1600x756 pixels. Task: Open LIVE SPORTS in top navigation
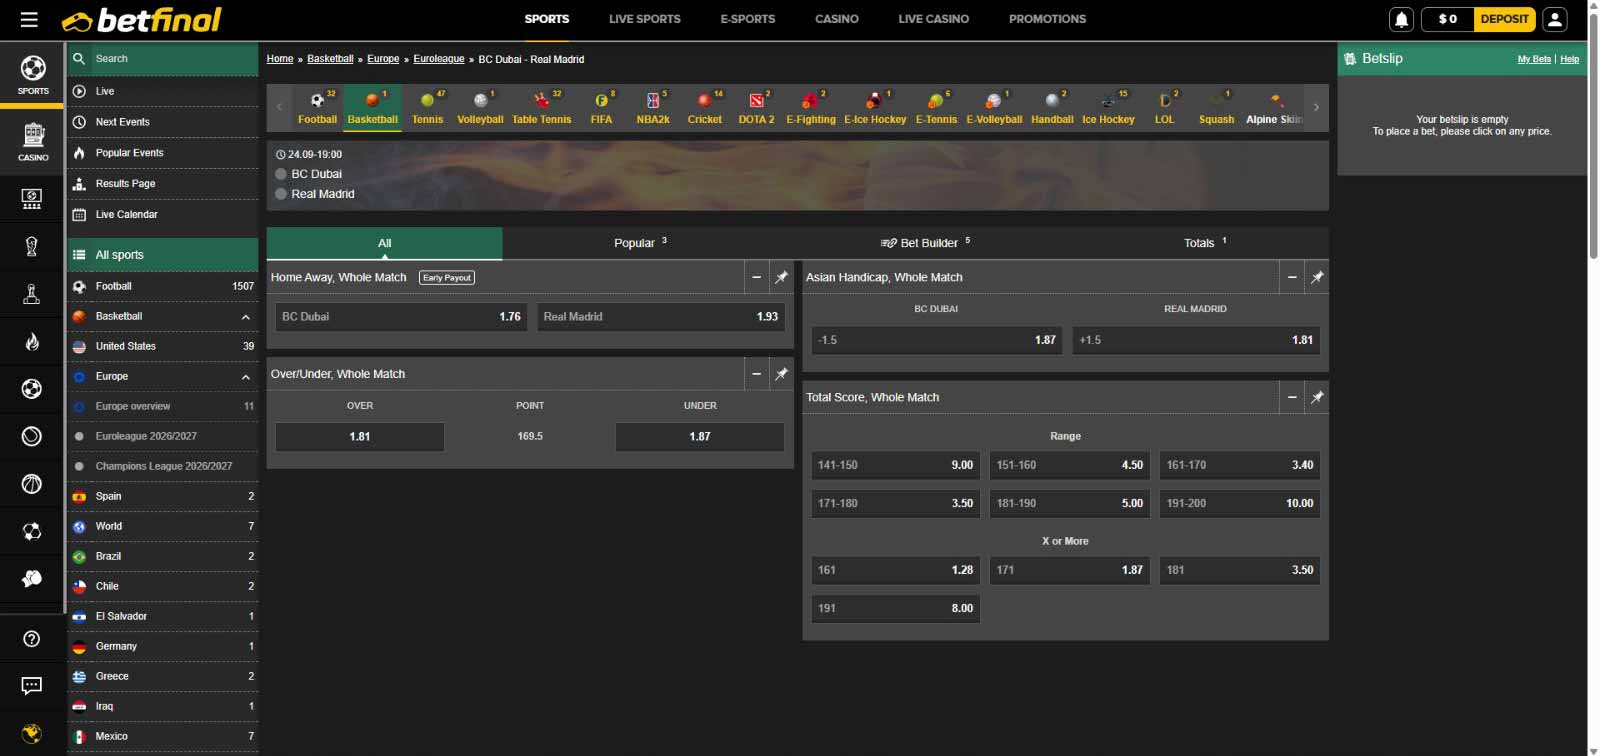pyautogui.click(x=645, y=19)
